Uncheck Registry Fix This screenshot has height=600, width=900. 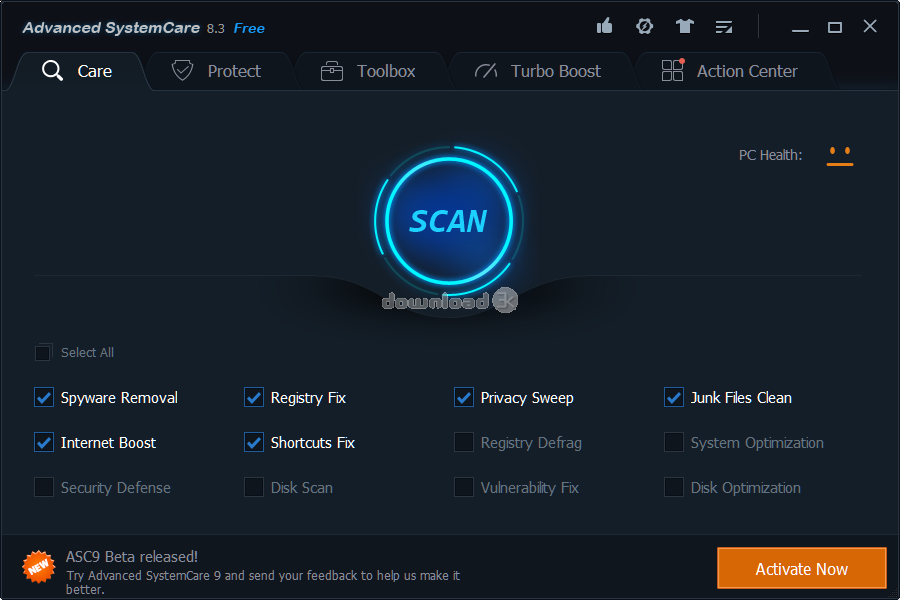coord(254,397)
